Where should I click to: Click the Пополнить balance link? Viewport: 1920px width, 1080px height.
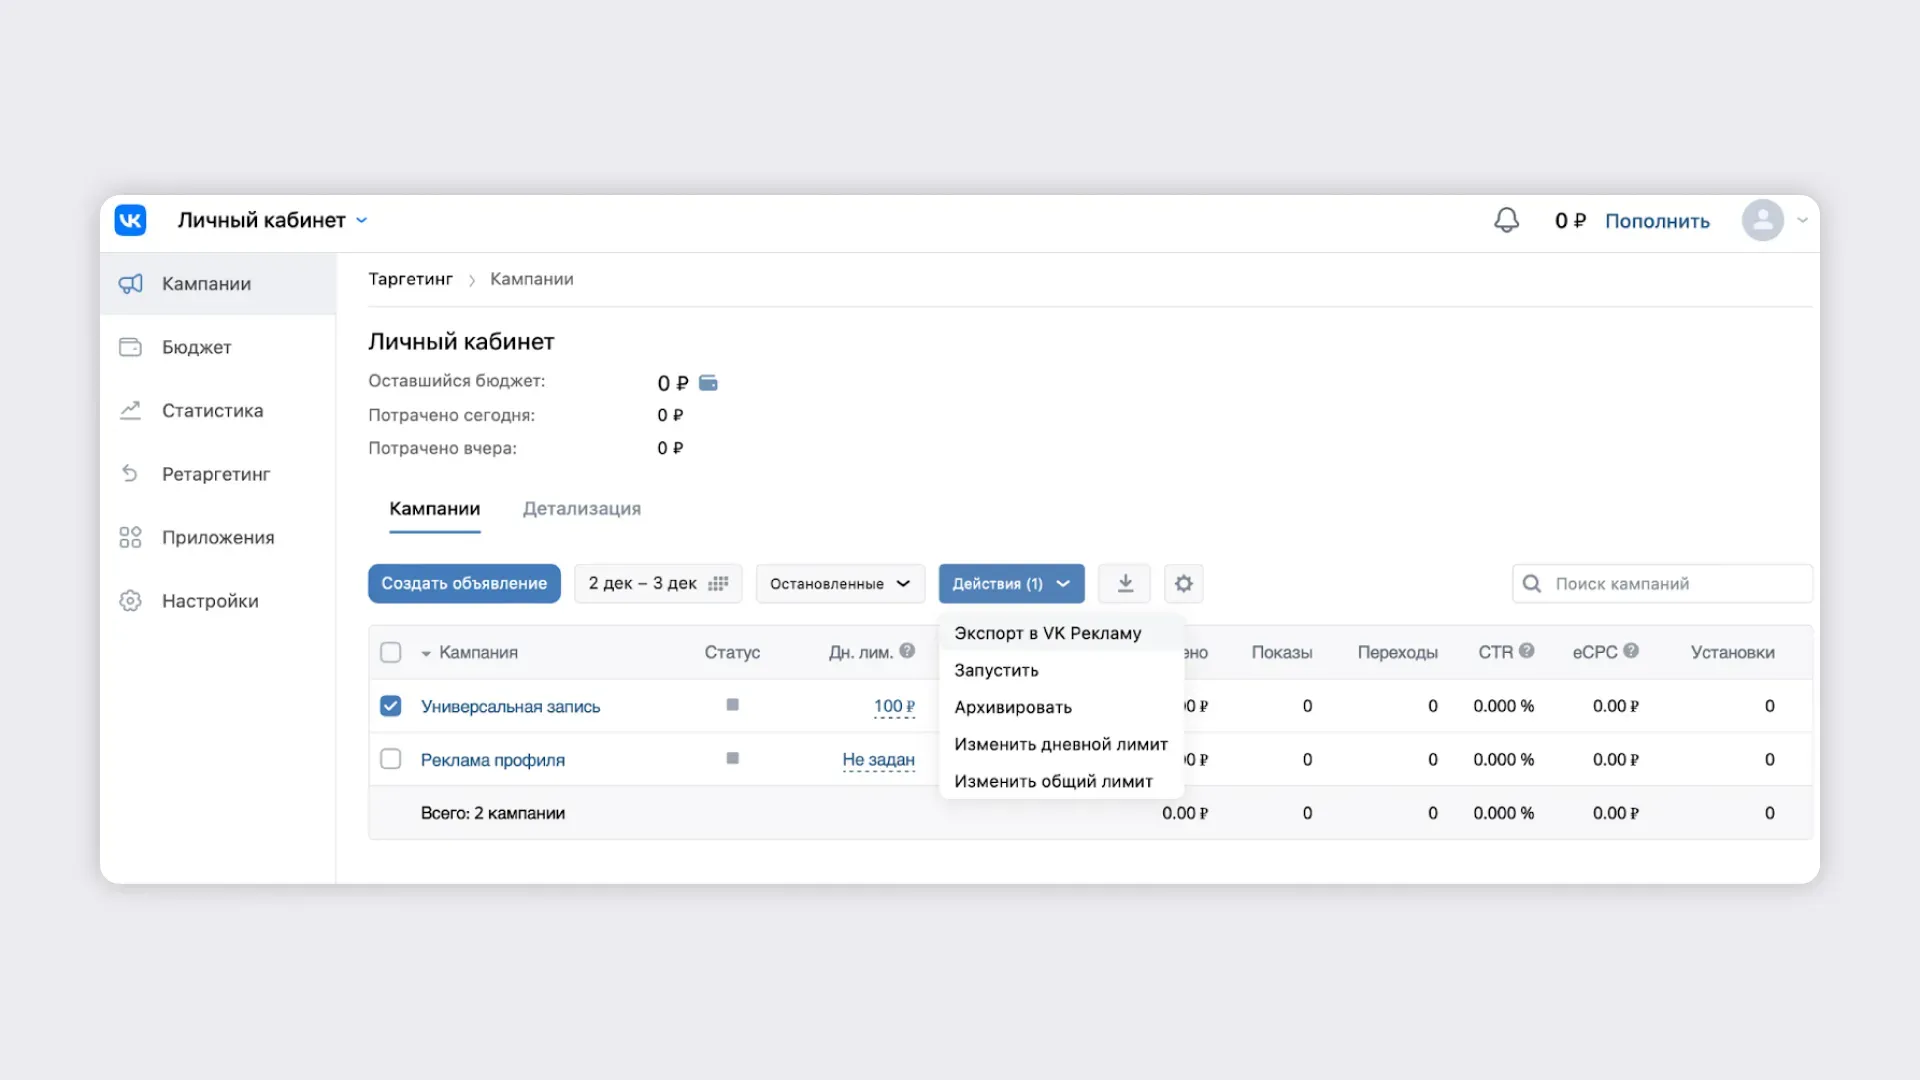pyautogui.click(x=1656, y=221)
